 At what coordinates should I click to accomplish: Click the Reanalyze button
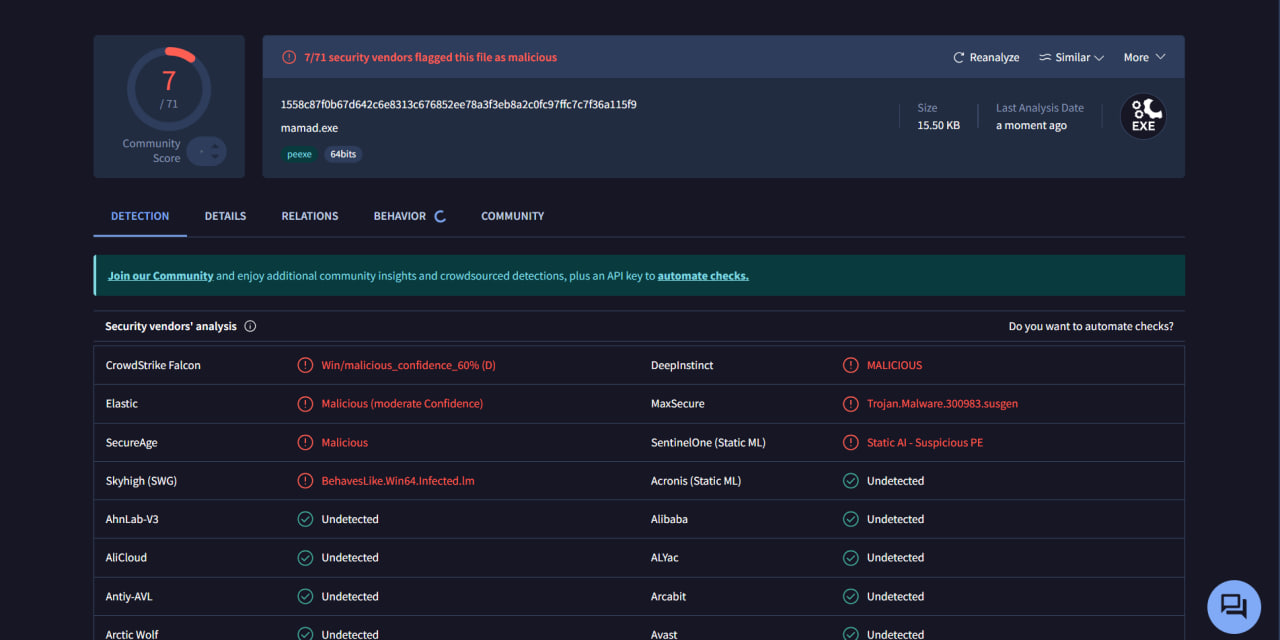pyautogui.click(x=986, y=57)
